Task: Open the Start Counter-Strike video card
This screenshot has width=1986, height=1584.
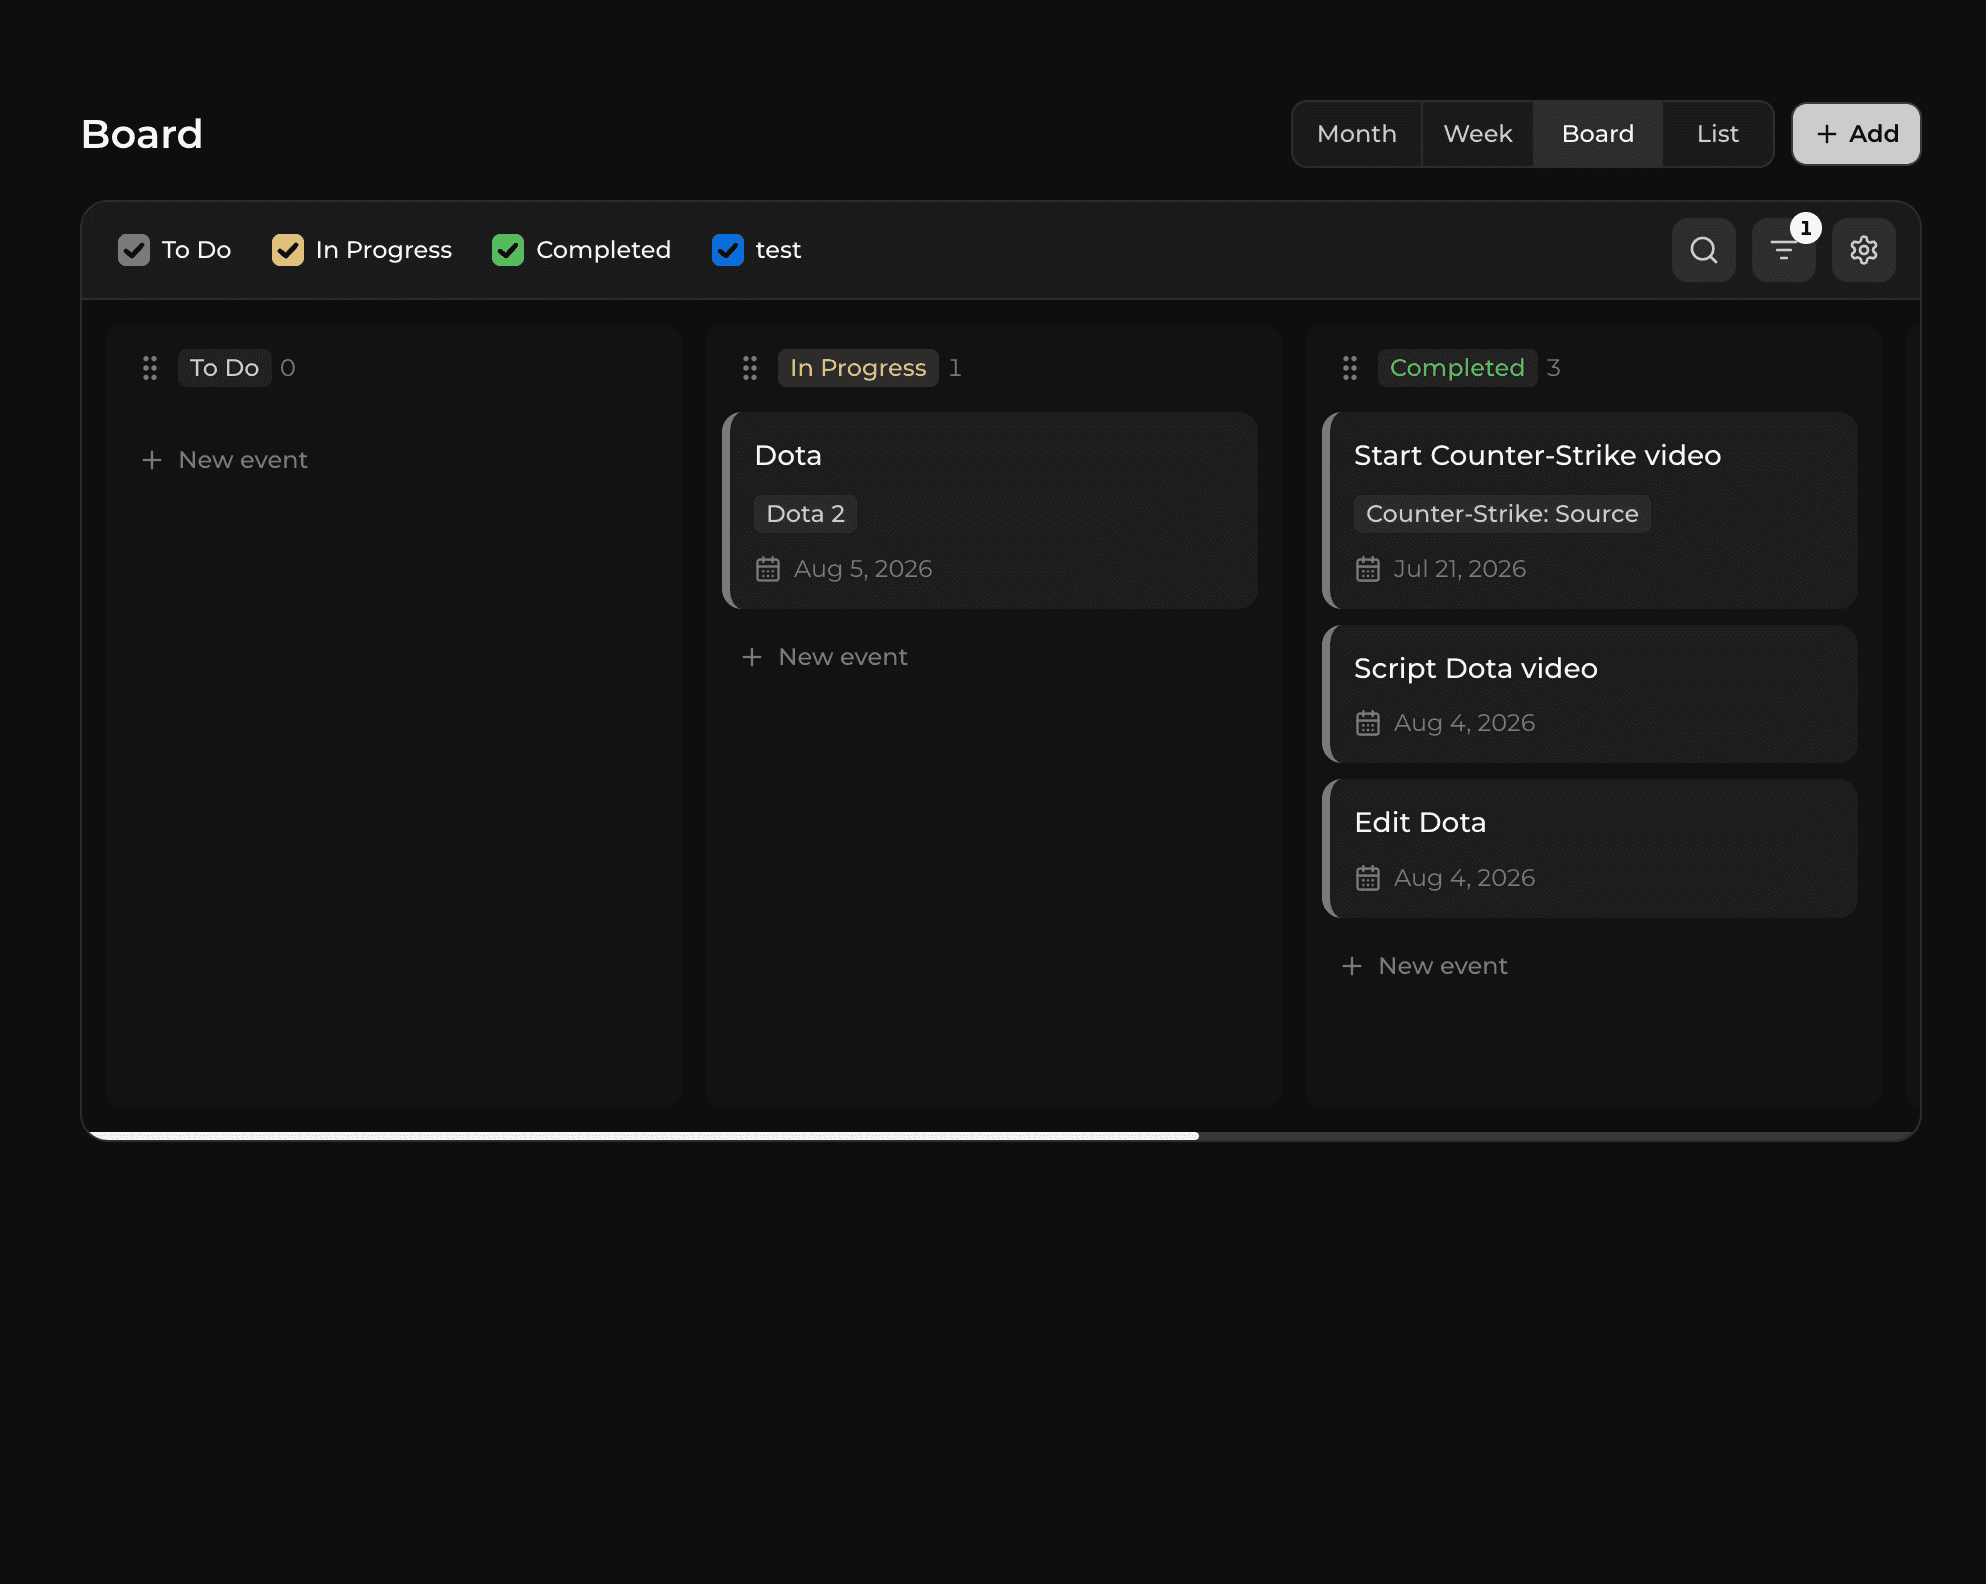Action: [x=1590, y=510]
